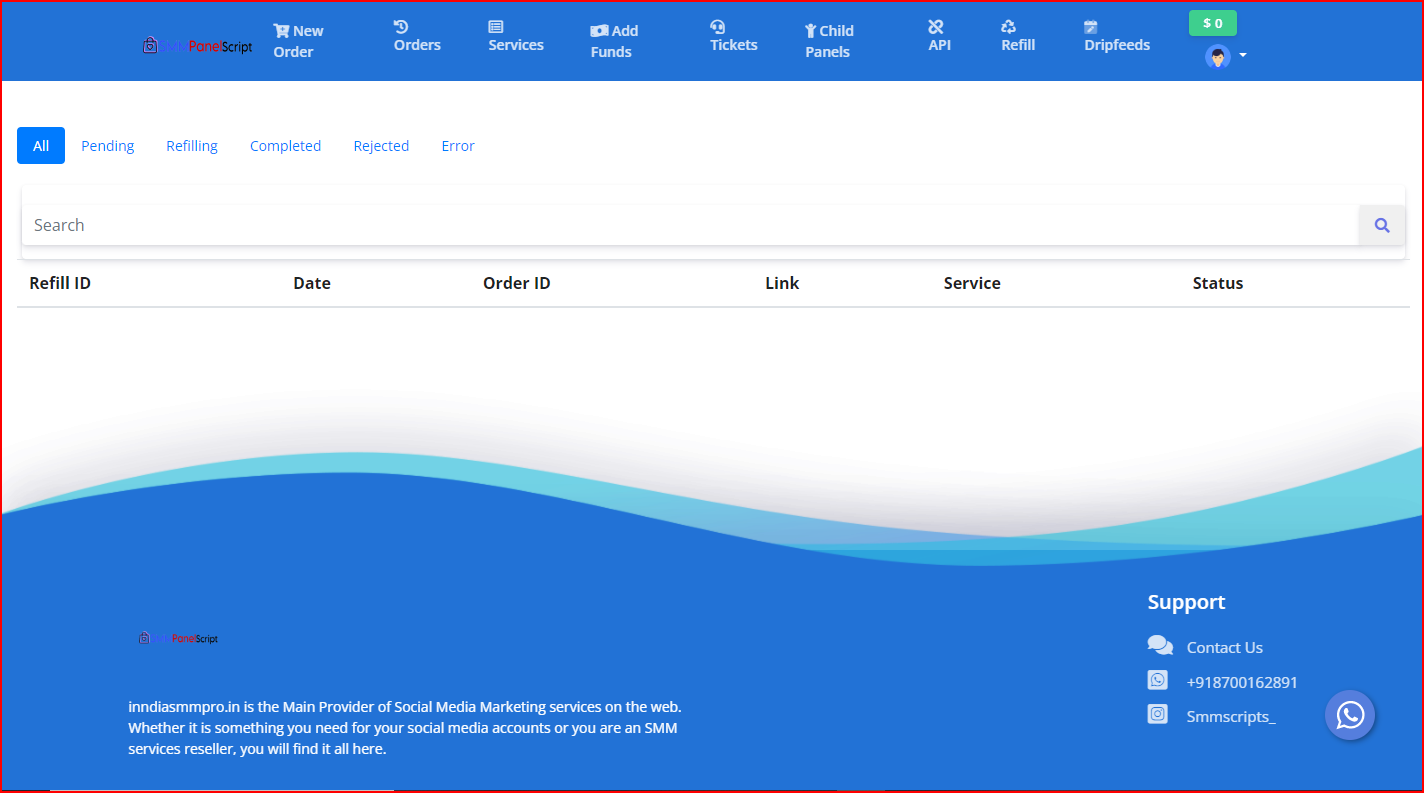
Task: Click the Refill recycle icon
Action: (1008, 27)
